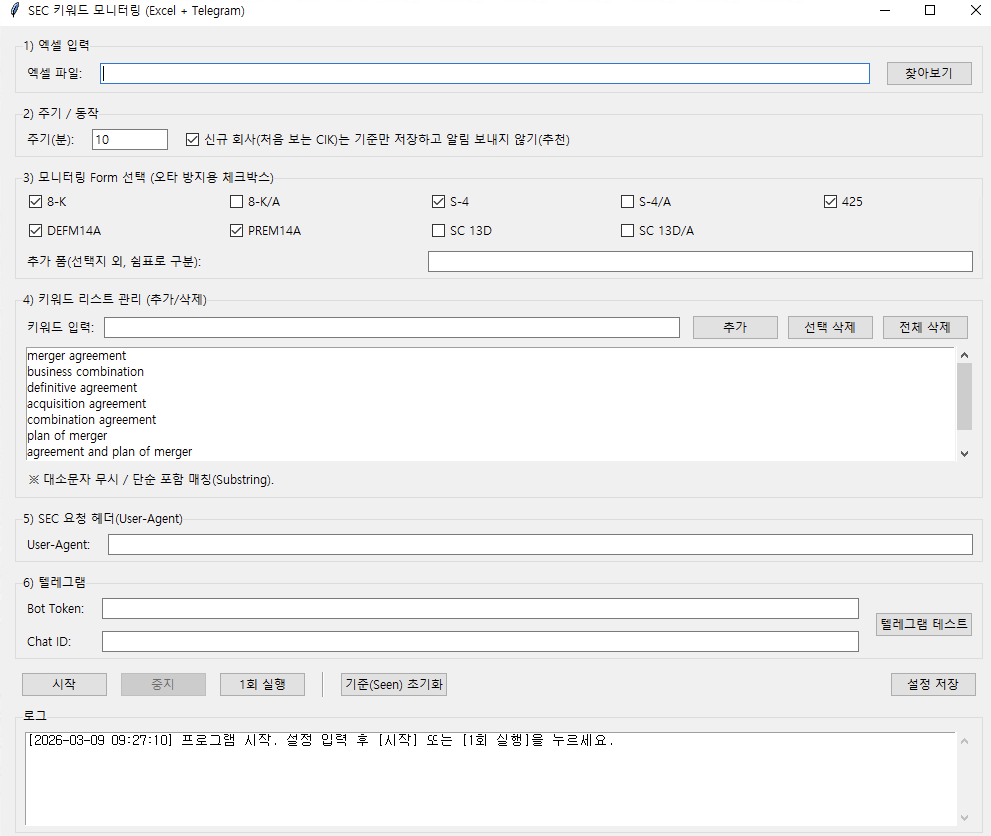Viewport: 991px width, 836px height.
Task: Uncheck the S-4 form checkbox
Action: 438,201
